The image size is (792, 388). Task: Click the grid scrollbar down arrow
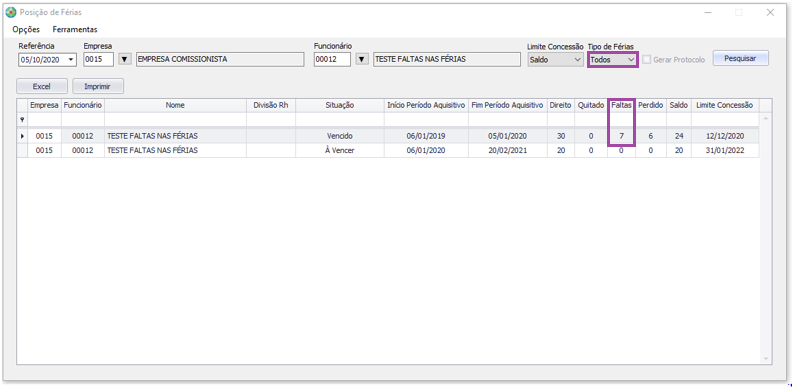[765, 358]
